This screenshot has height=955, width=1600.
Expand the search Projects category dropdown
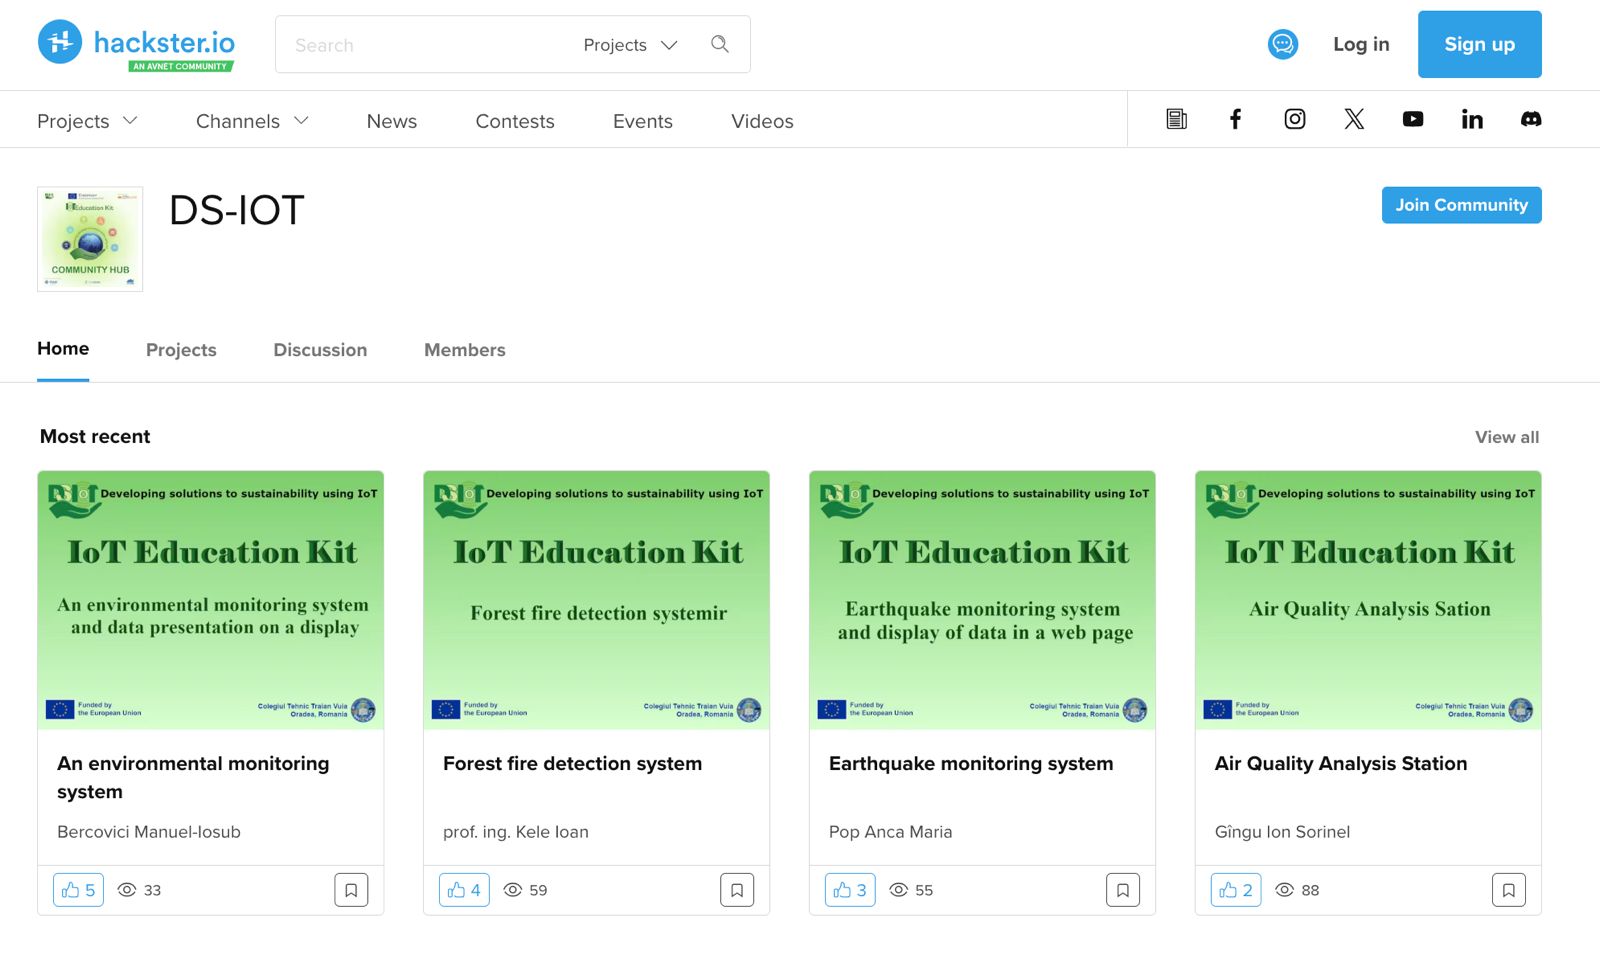pyautogui.click(x=630, y=45)
